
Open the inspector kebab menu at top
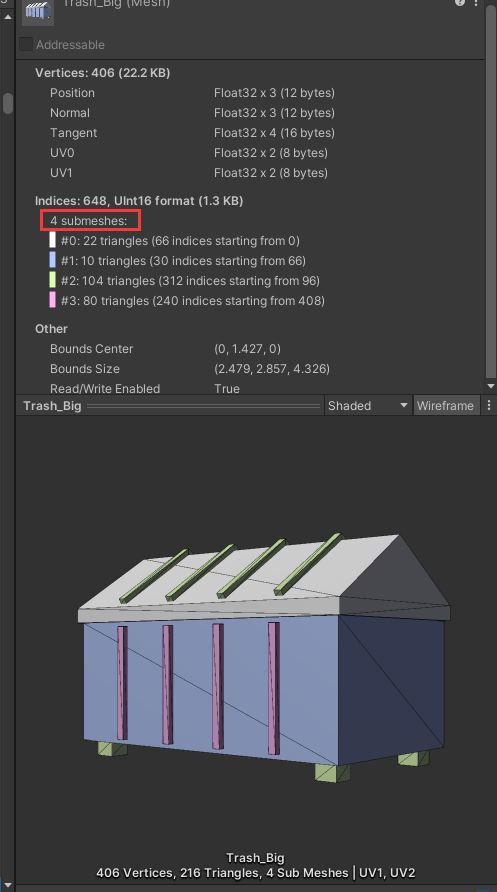(476, 2)
